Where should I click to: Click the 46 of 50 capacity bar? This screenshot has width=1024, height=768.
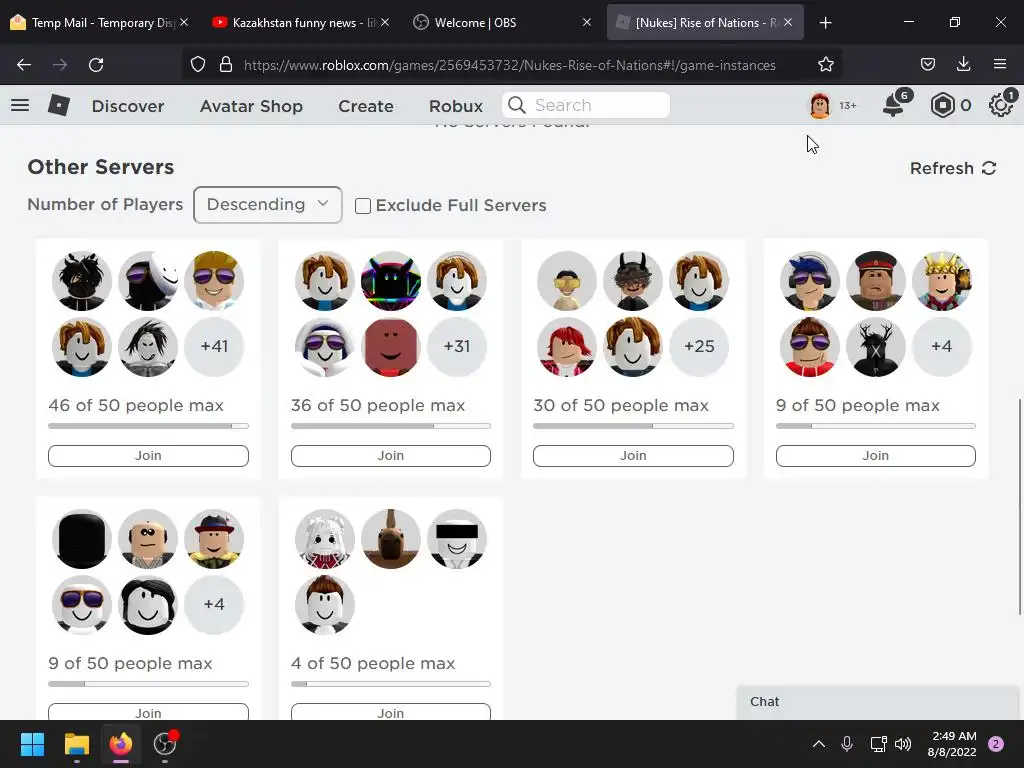pos(148,426)
